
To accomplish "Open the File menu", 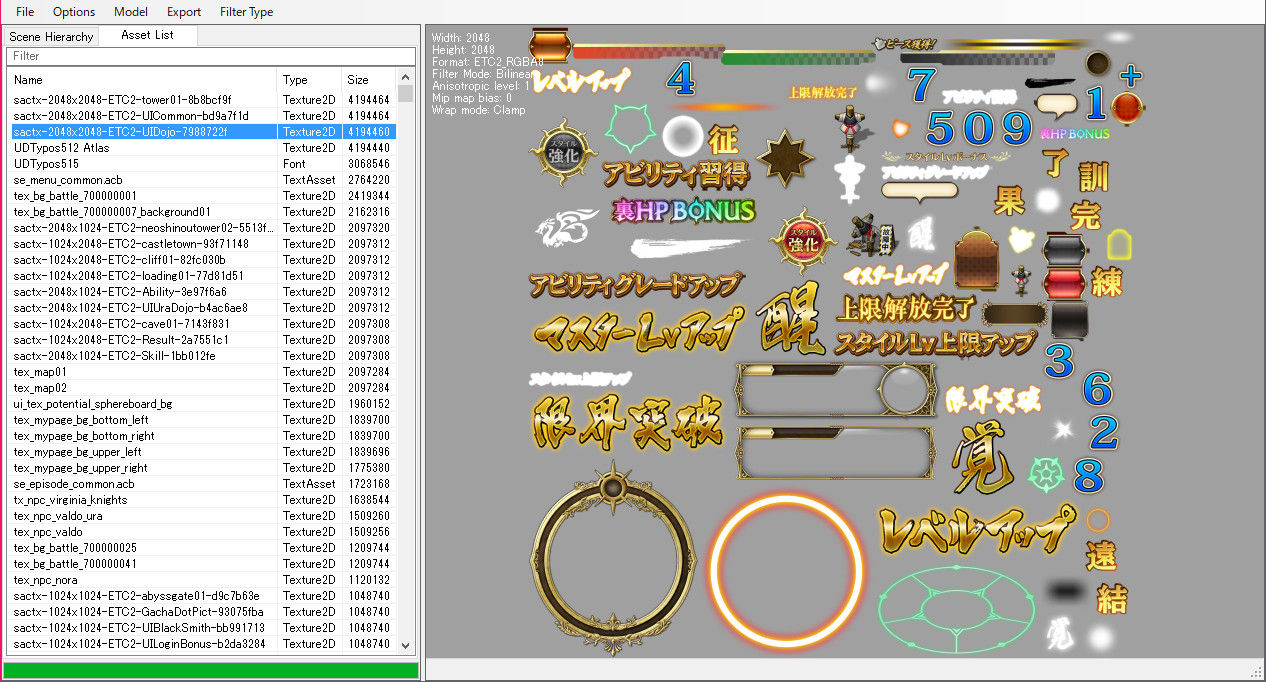I will [25, 12].
